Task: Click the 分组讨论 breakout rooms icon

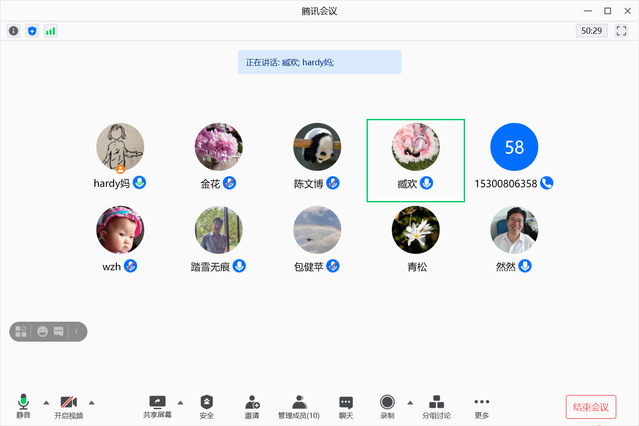Action: tap(436, 405)
